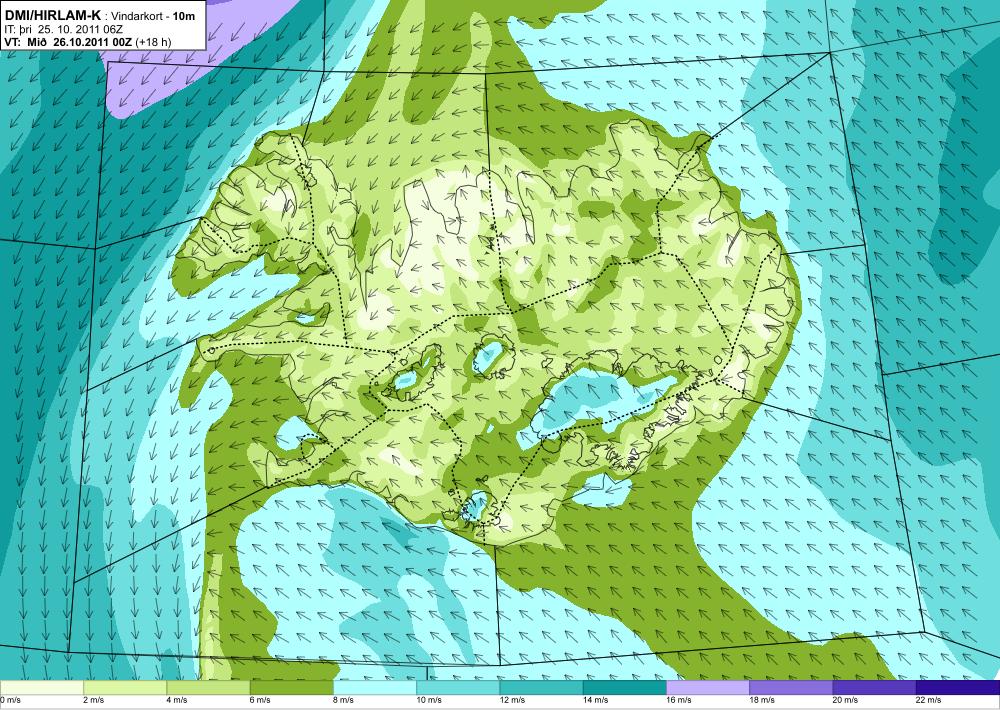Pick the dark violet 20–22 m/s legend swatch
This screenshot has height=710, width=1000.
point(874,688)
